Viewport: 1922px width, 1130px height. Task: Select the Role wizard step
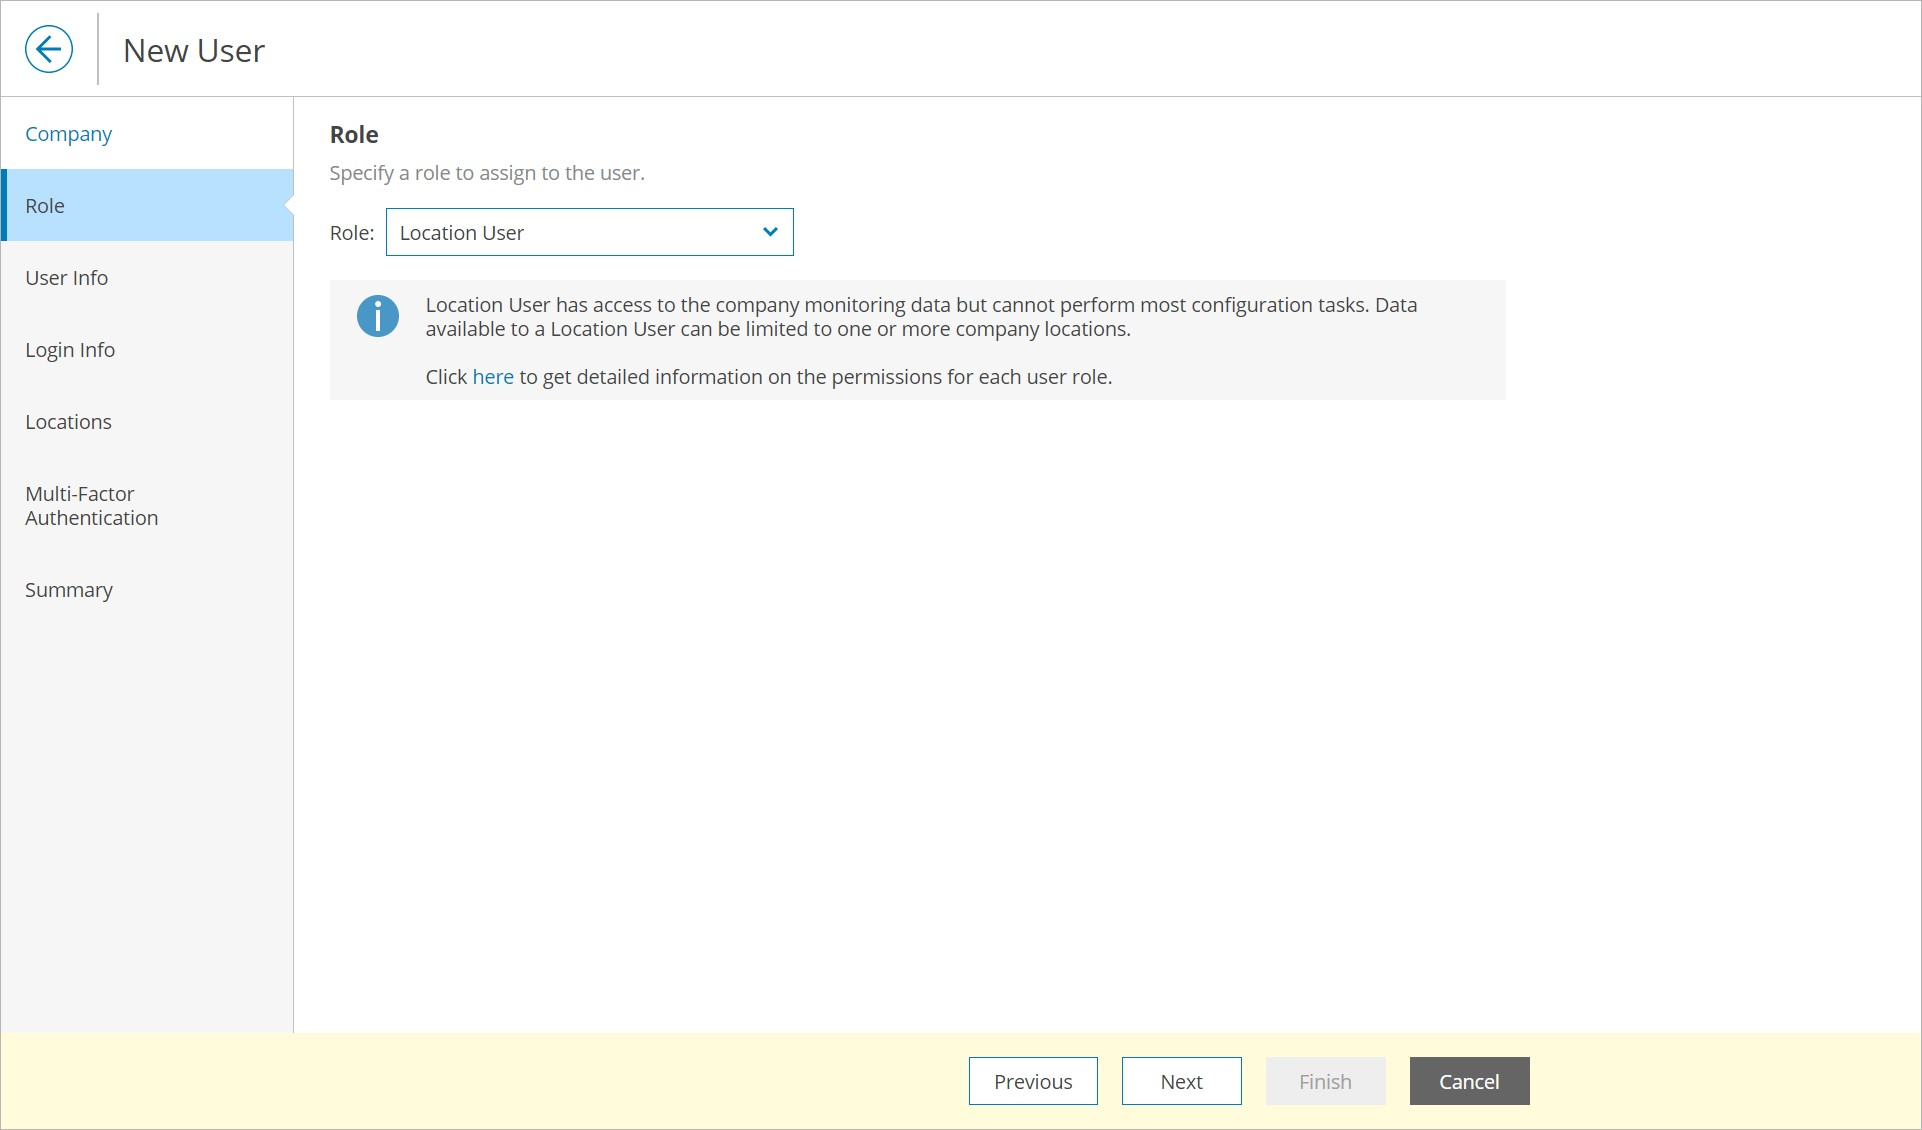(45, 206)
